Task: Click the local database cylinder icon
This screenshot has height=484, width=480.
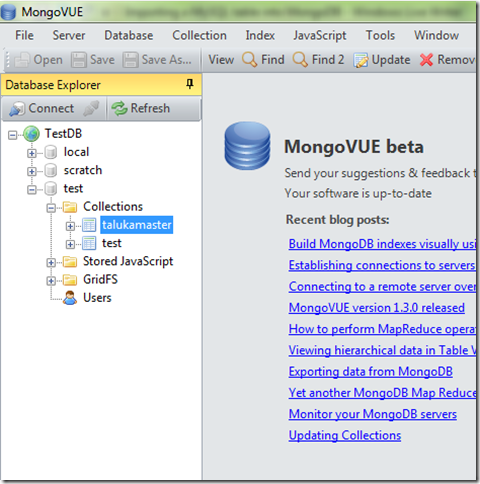Action: (51, 152)
